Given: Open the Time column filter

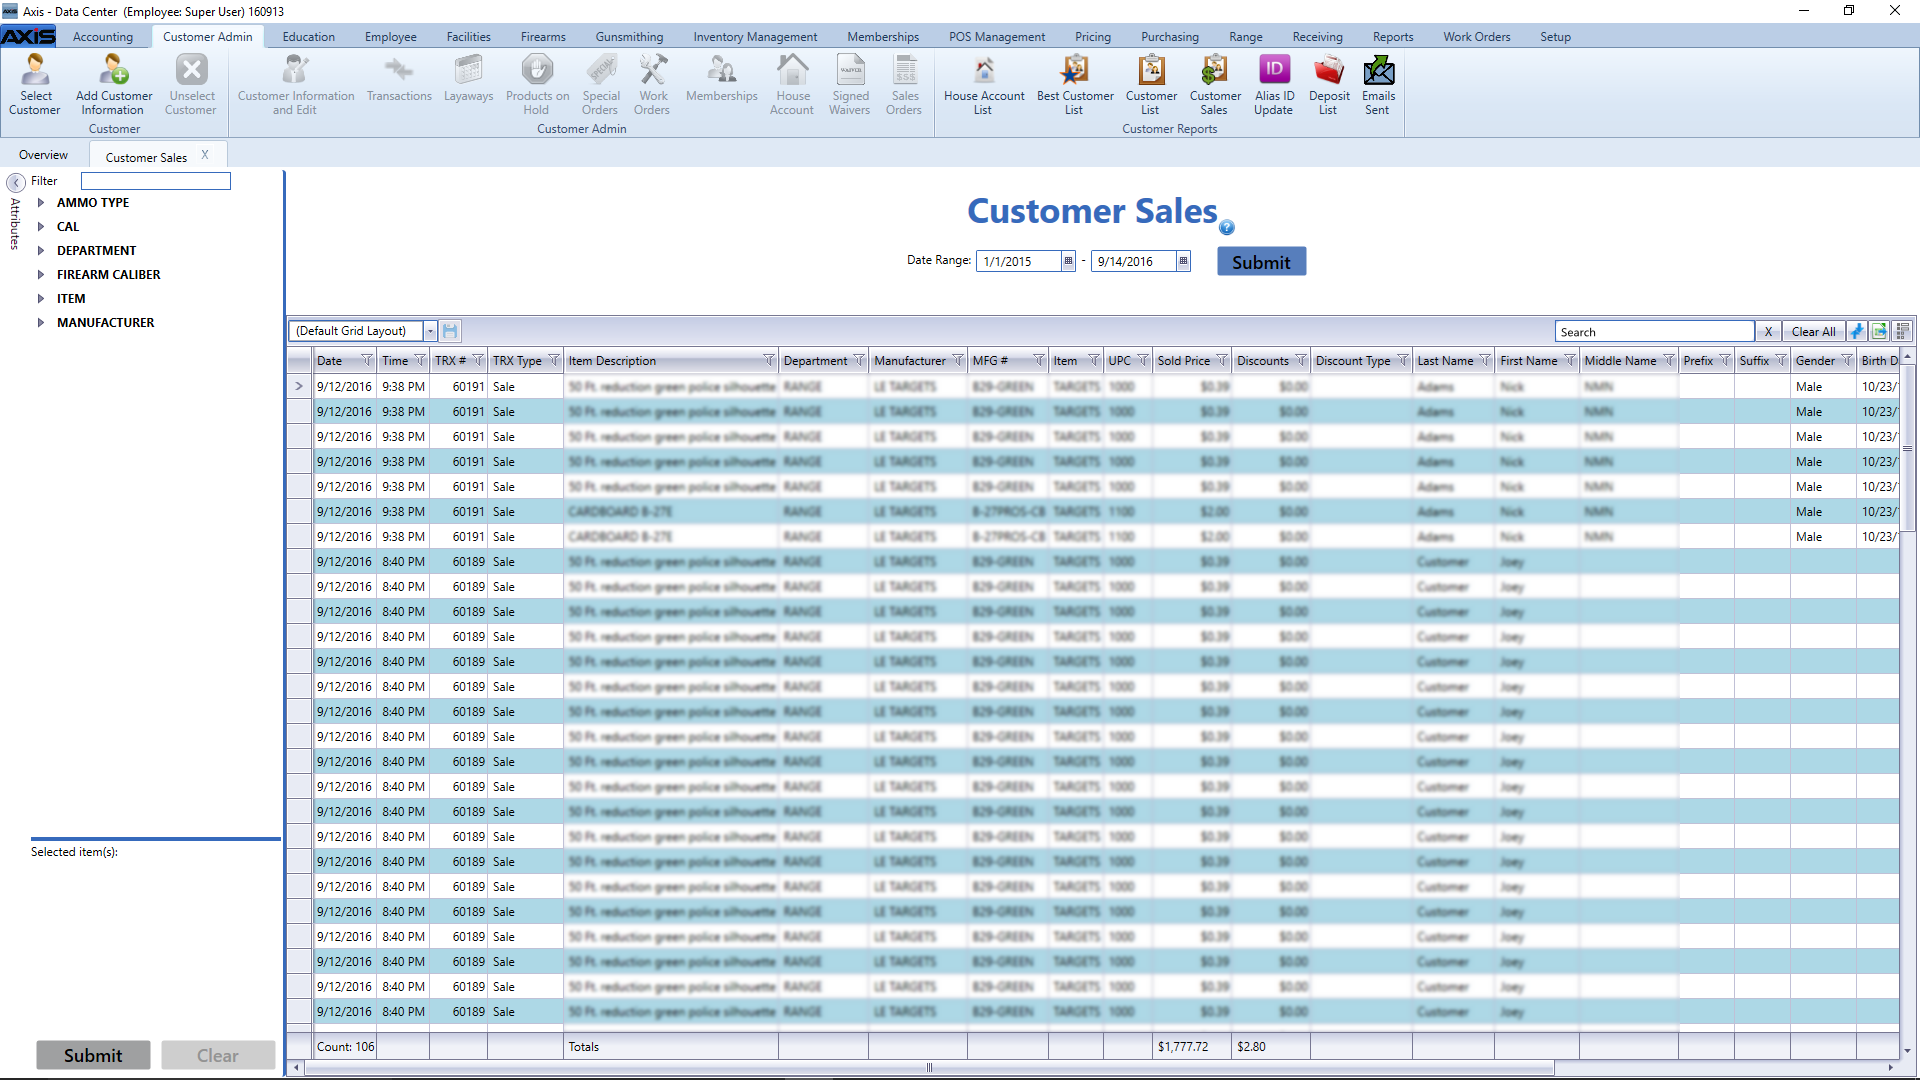Looking at the screenshot, I should click(x=420, y=361).
